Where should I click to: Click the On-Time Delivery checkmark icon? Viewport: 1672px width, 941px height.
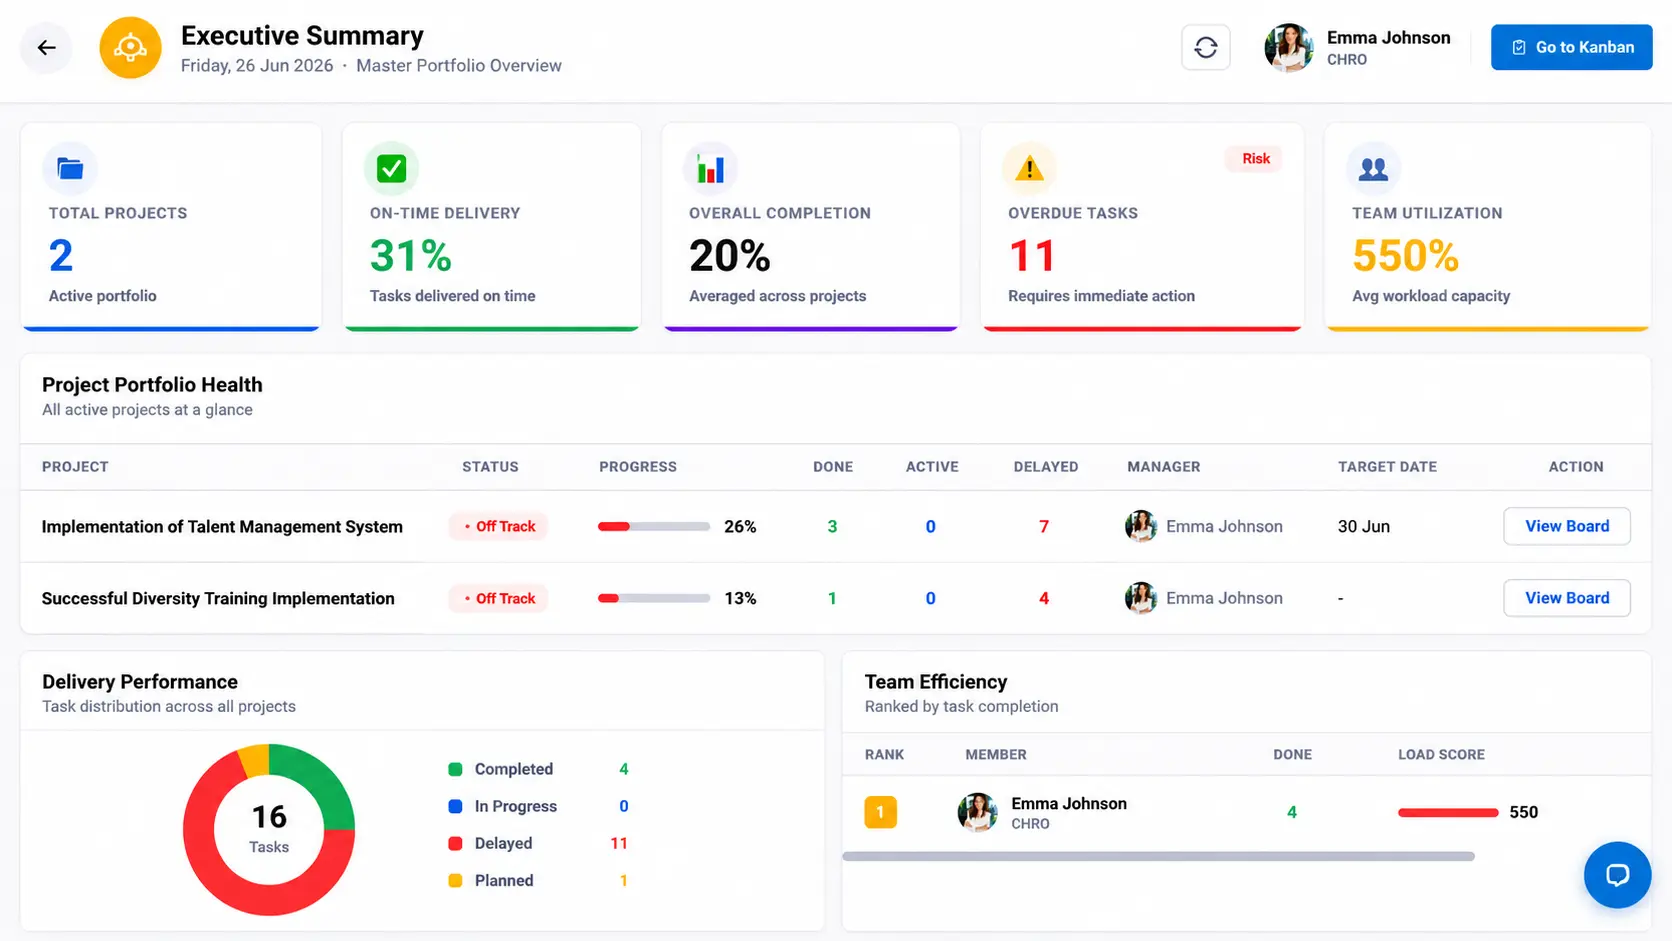point(391,168)
